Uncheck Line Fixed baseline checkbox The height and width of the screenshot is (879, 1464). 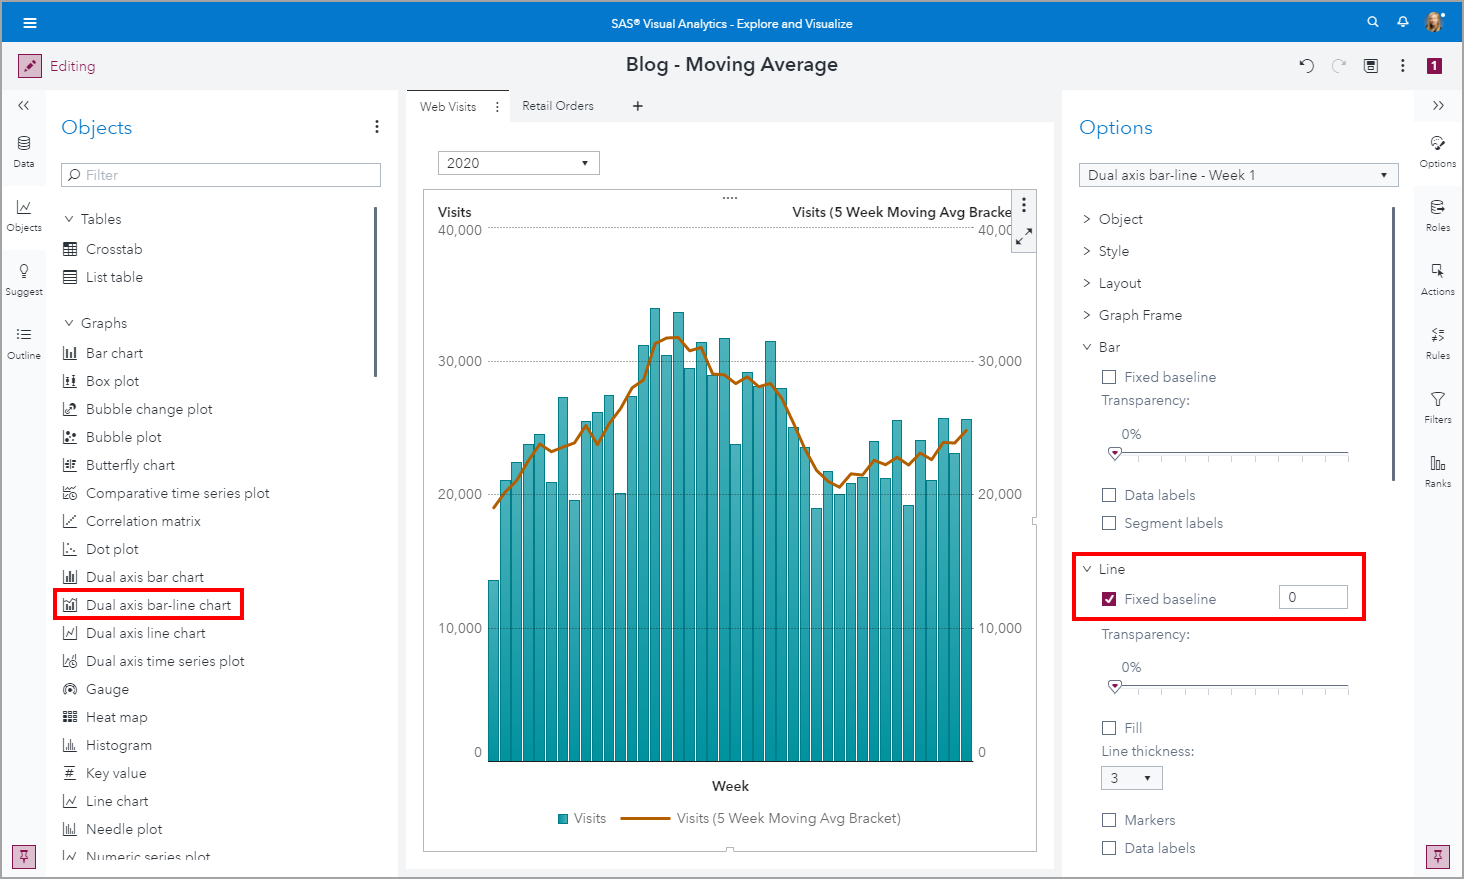[x=1109, y=599]
